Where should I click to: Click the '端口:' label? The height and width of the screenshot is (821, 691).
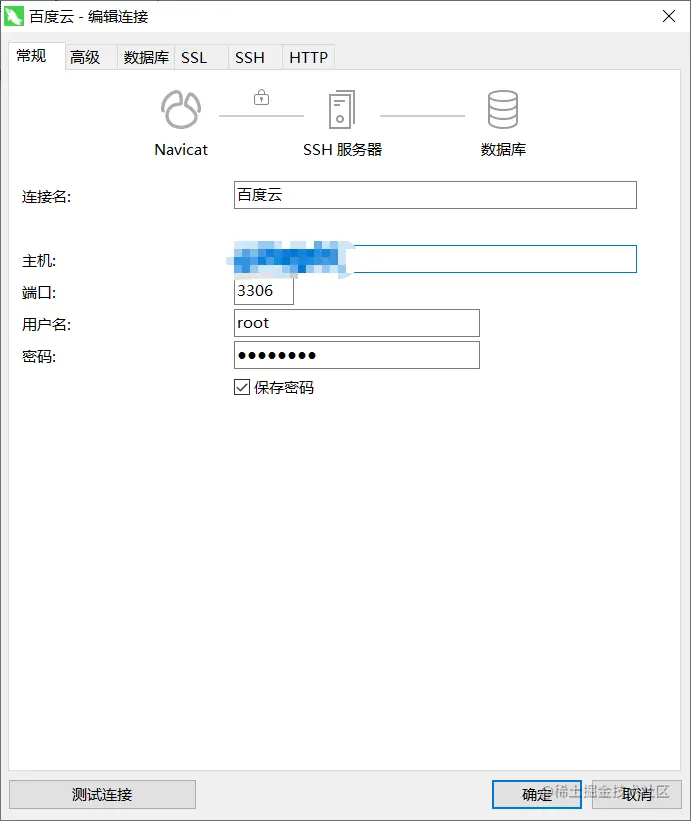click(x=39, y=293)
